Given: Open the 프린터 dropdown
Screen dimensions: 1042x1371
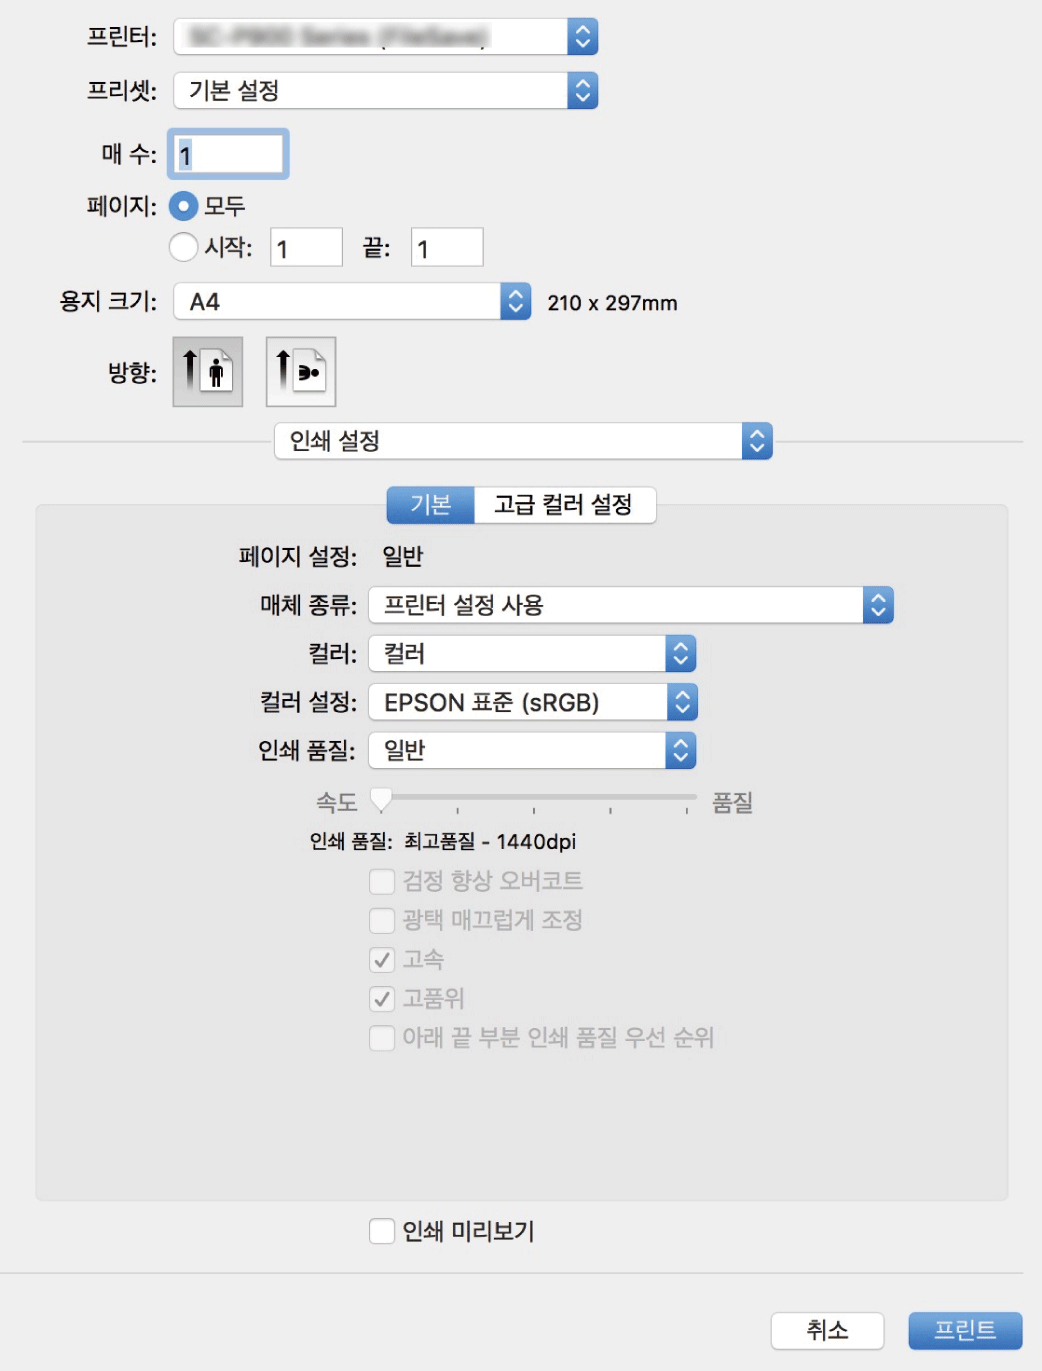Looking at the screenshot, I should tap(385, 37).
